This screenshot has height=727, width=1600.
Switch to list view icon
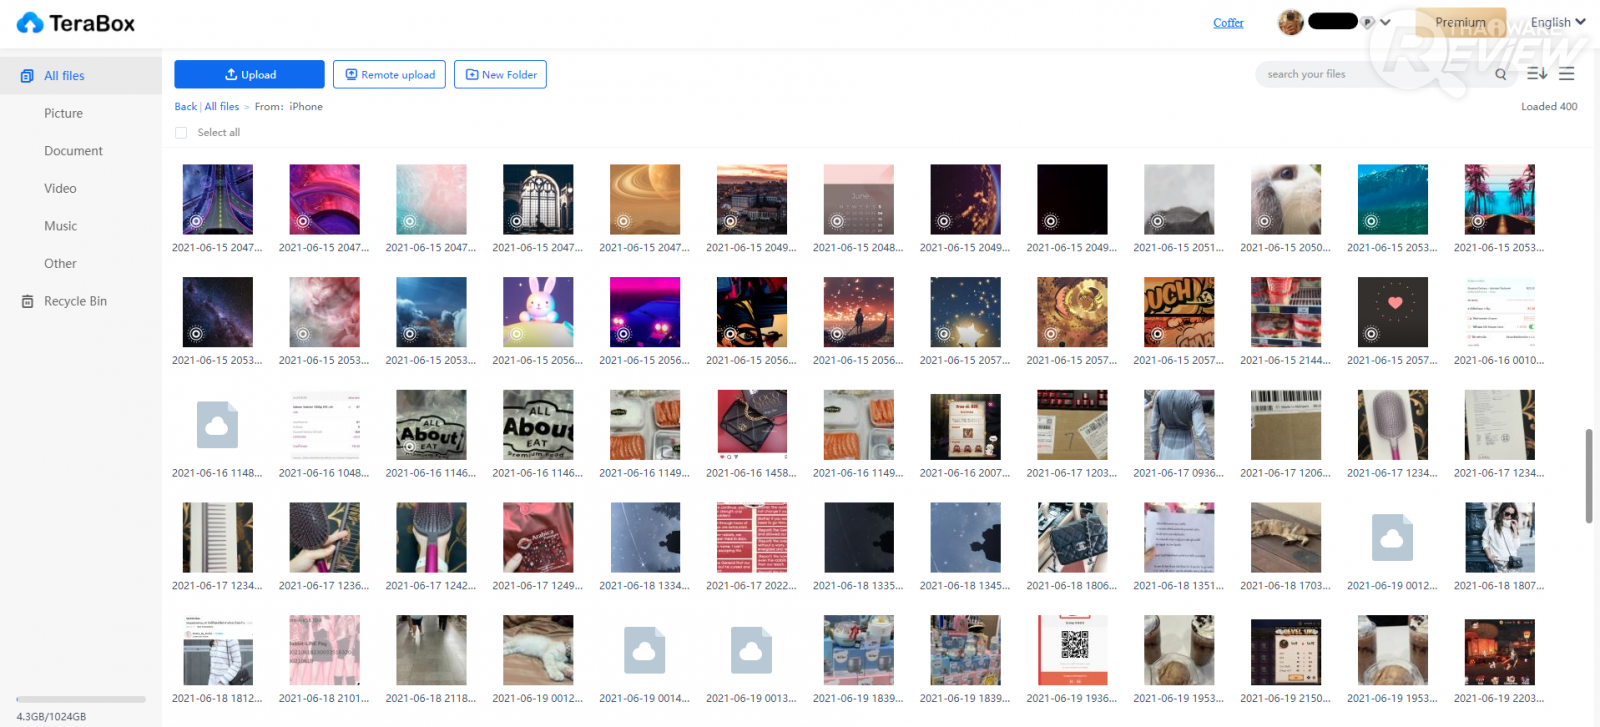coord(1567,74)
